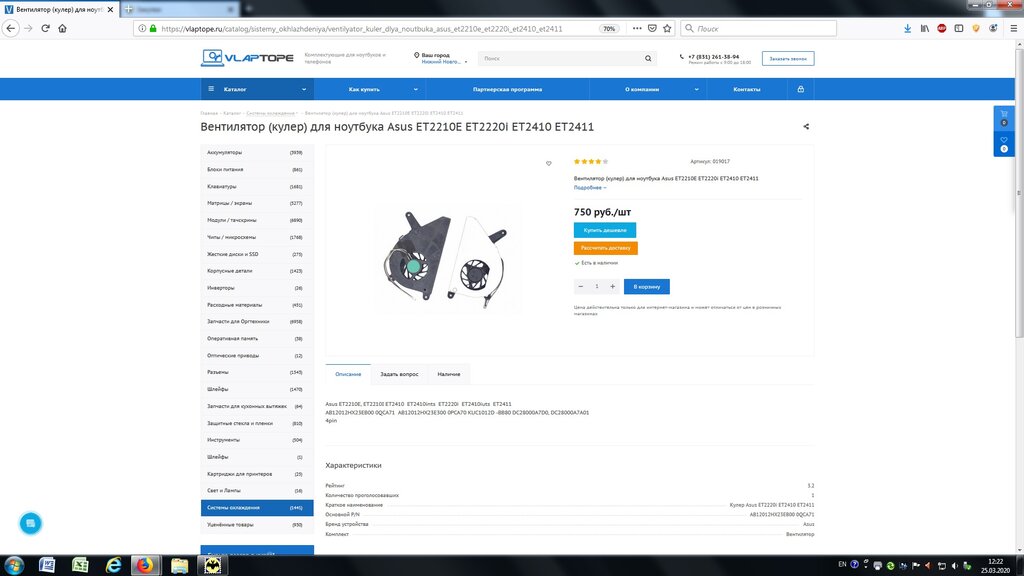Click the quantity input field
1024x576 pixels.
click(596, 287)
